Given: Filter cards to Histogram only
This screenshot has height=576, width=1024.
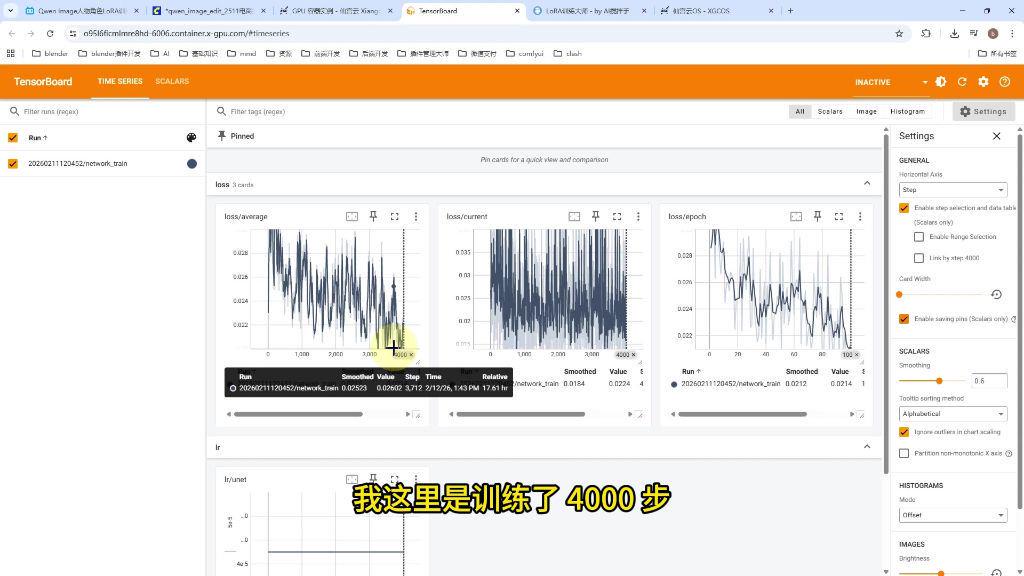Looking at the screenshot, I should pos(907,112).
